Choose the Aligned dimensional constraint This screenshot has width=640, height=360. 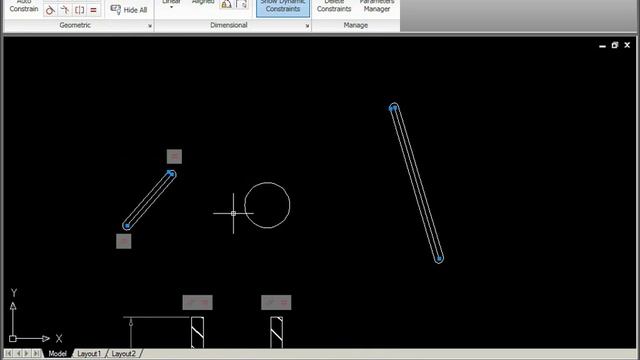pyautogui.click(x=203, y=3)
